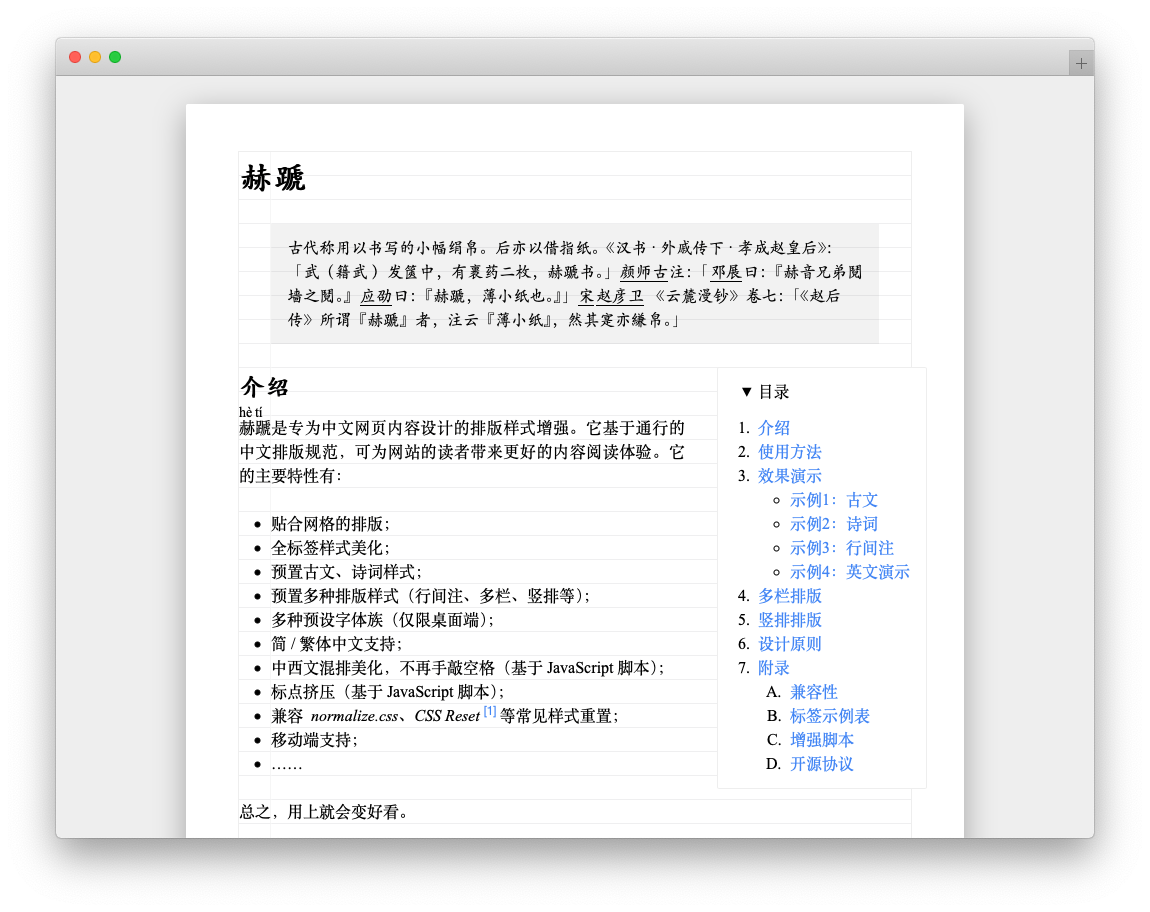Maximize the window with green button
1150x912 pixels.
tap(115, 57)
